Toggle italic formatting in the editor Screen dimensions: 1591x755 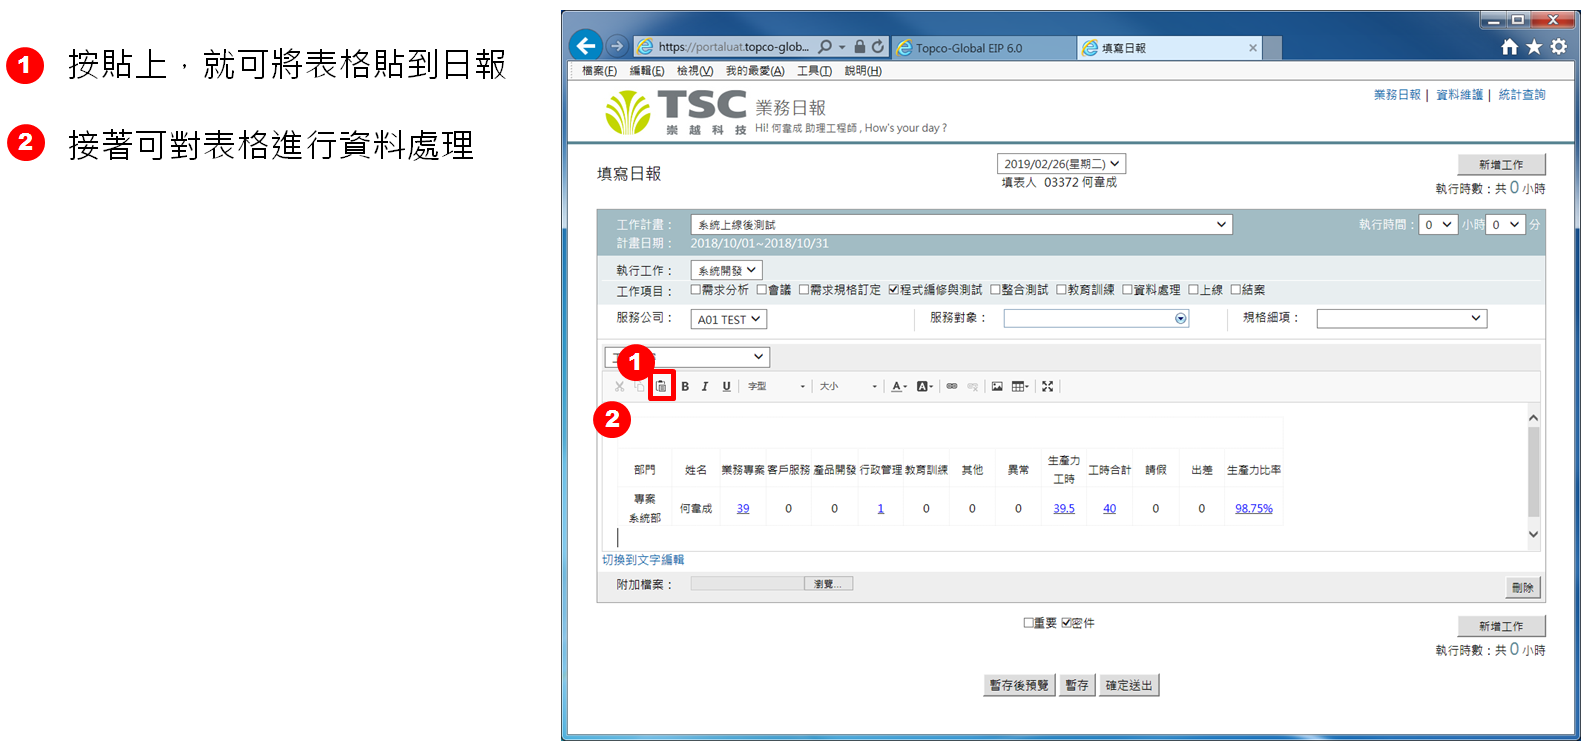[705, 386]
